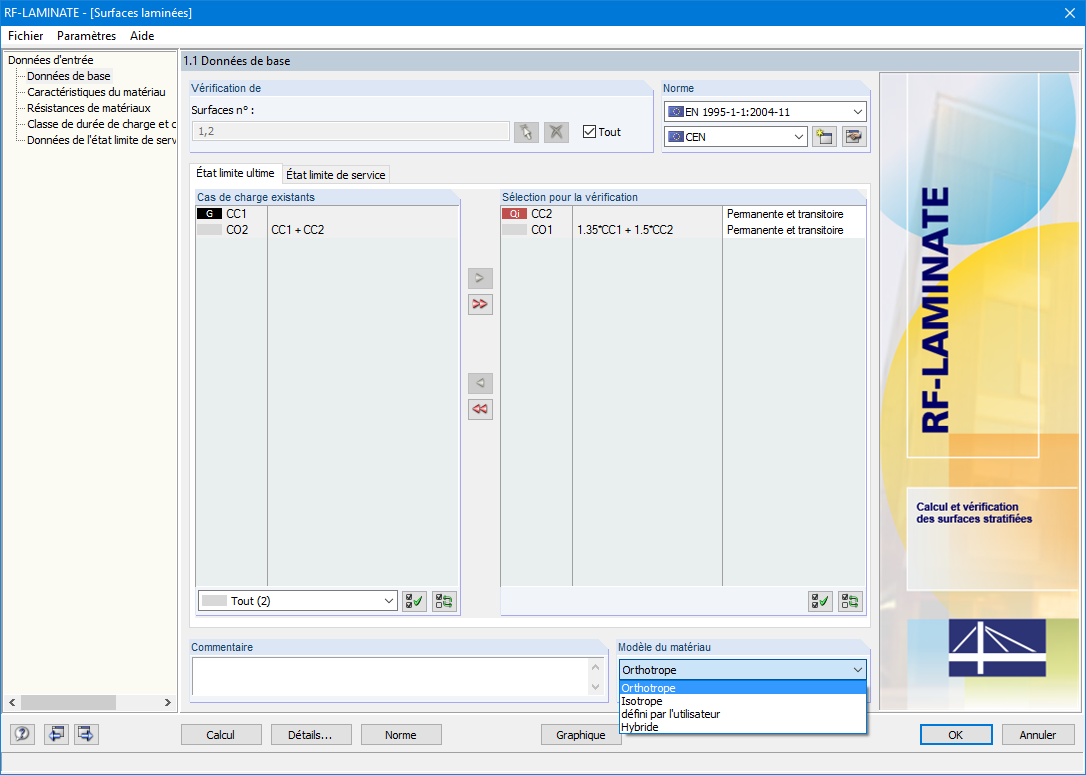Image resolution: width=1086 pixels, height=775 pixels.
Task: Open help with the question mark icon
Action: 22,733
